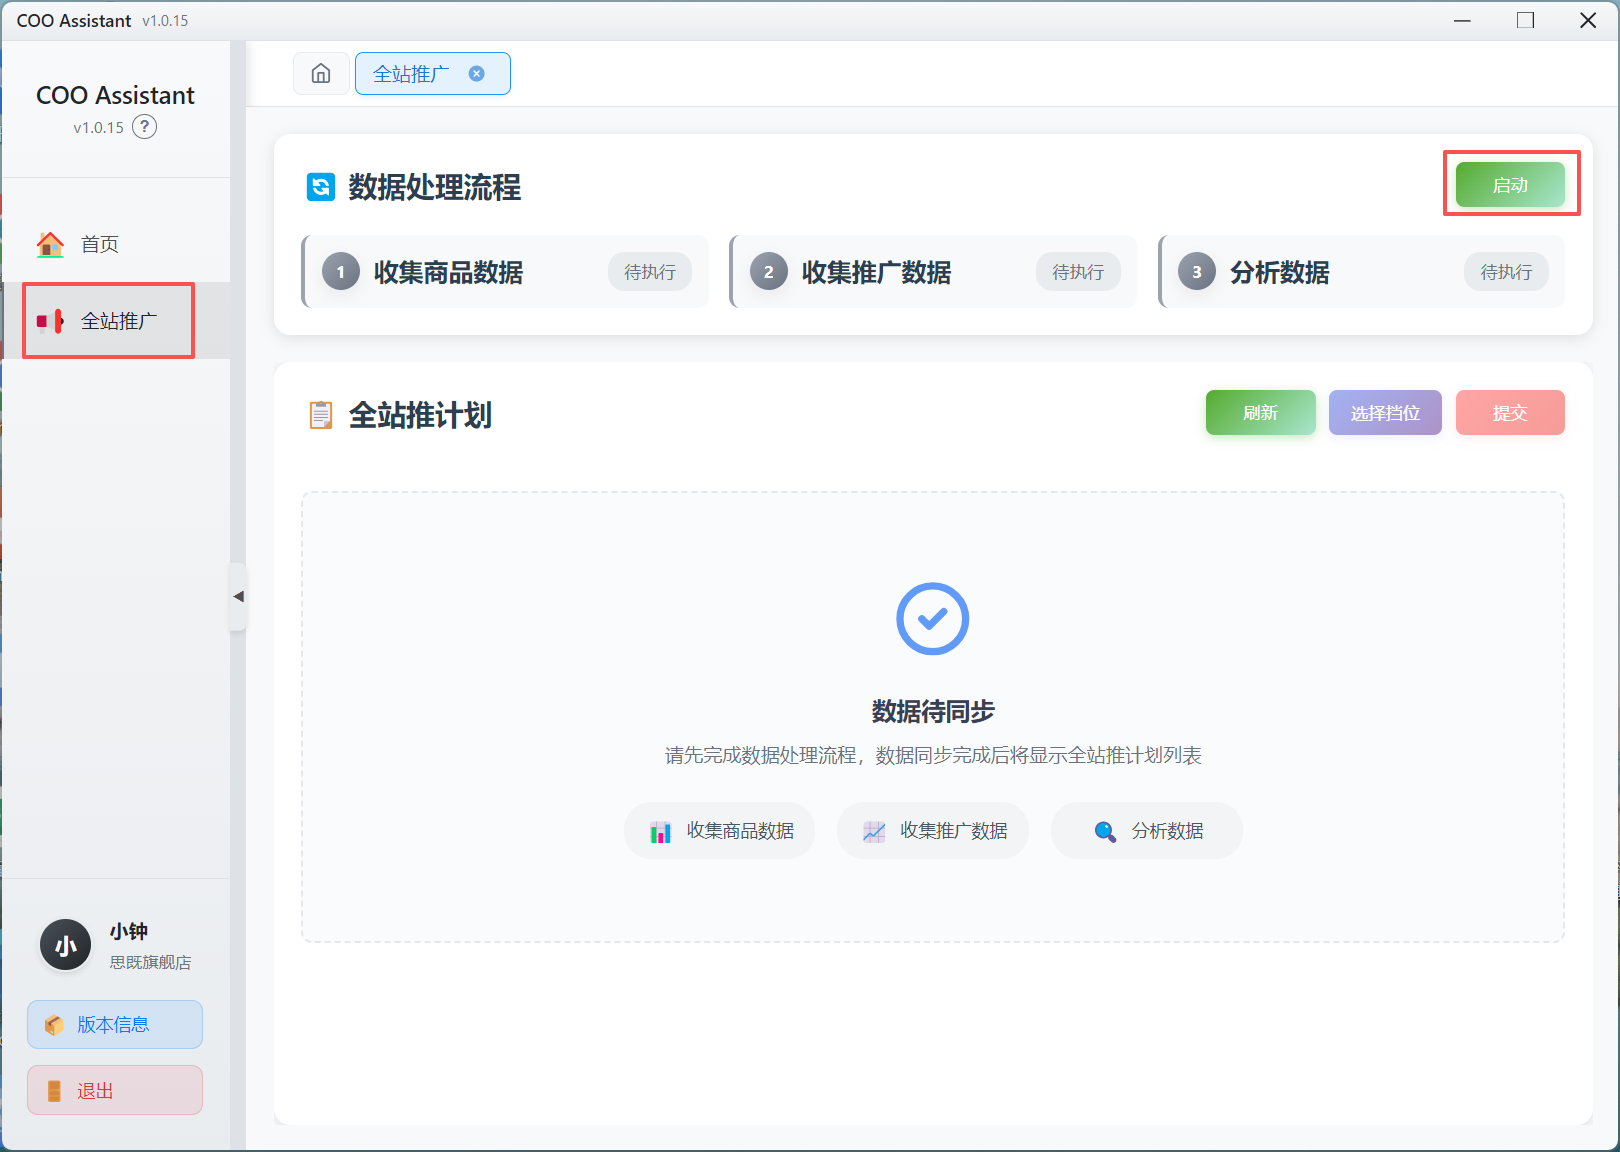This screenshot has height=1152, width=1620.
Task: Select 首页 in the sidebar menu
Action: click(99, 243)
